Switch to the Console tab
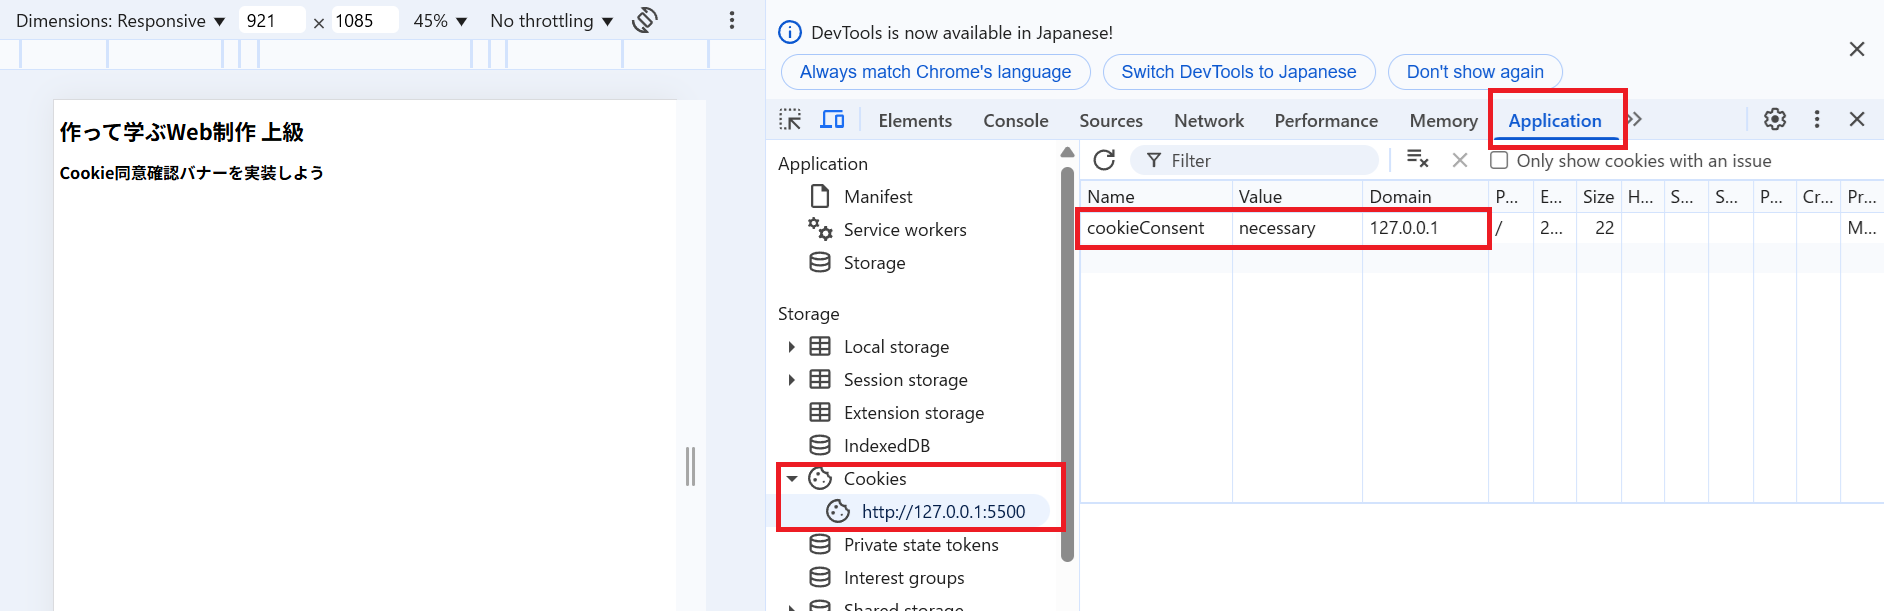This screenshot has height=611, width=1884. click(1015, 120)
